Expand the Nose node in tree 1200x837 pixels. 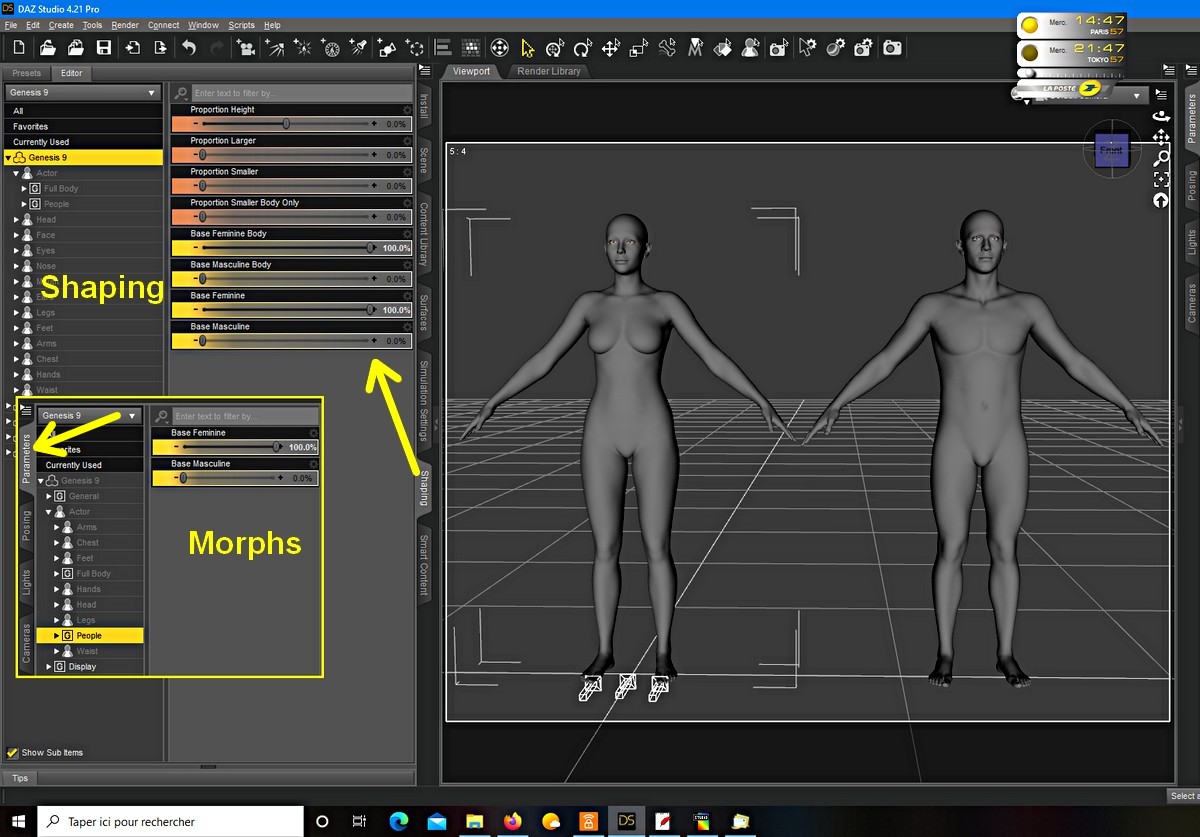[x=16, y=266]
